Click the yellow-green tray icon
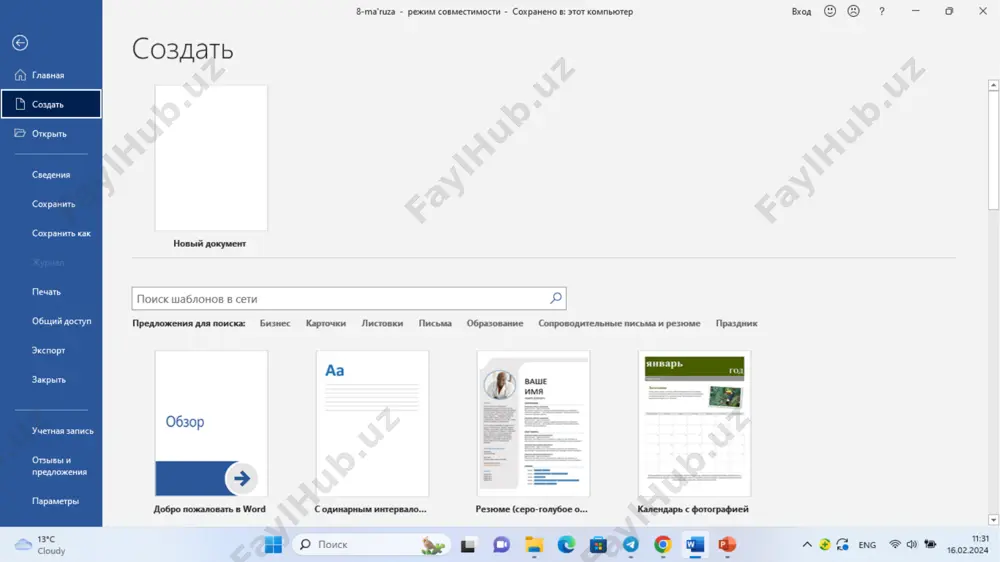The width and height of the screenshot is (1000, 562). [x=825, y=545]
